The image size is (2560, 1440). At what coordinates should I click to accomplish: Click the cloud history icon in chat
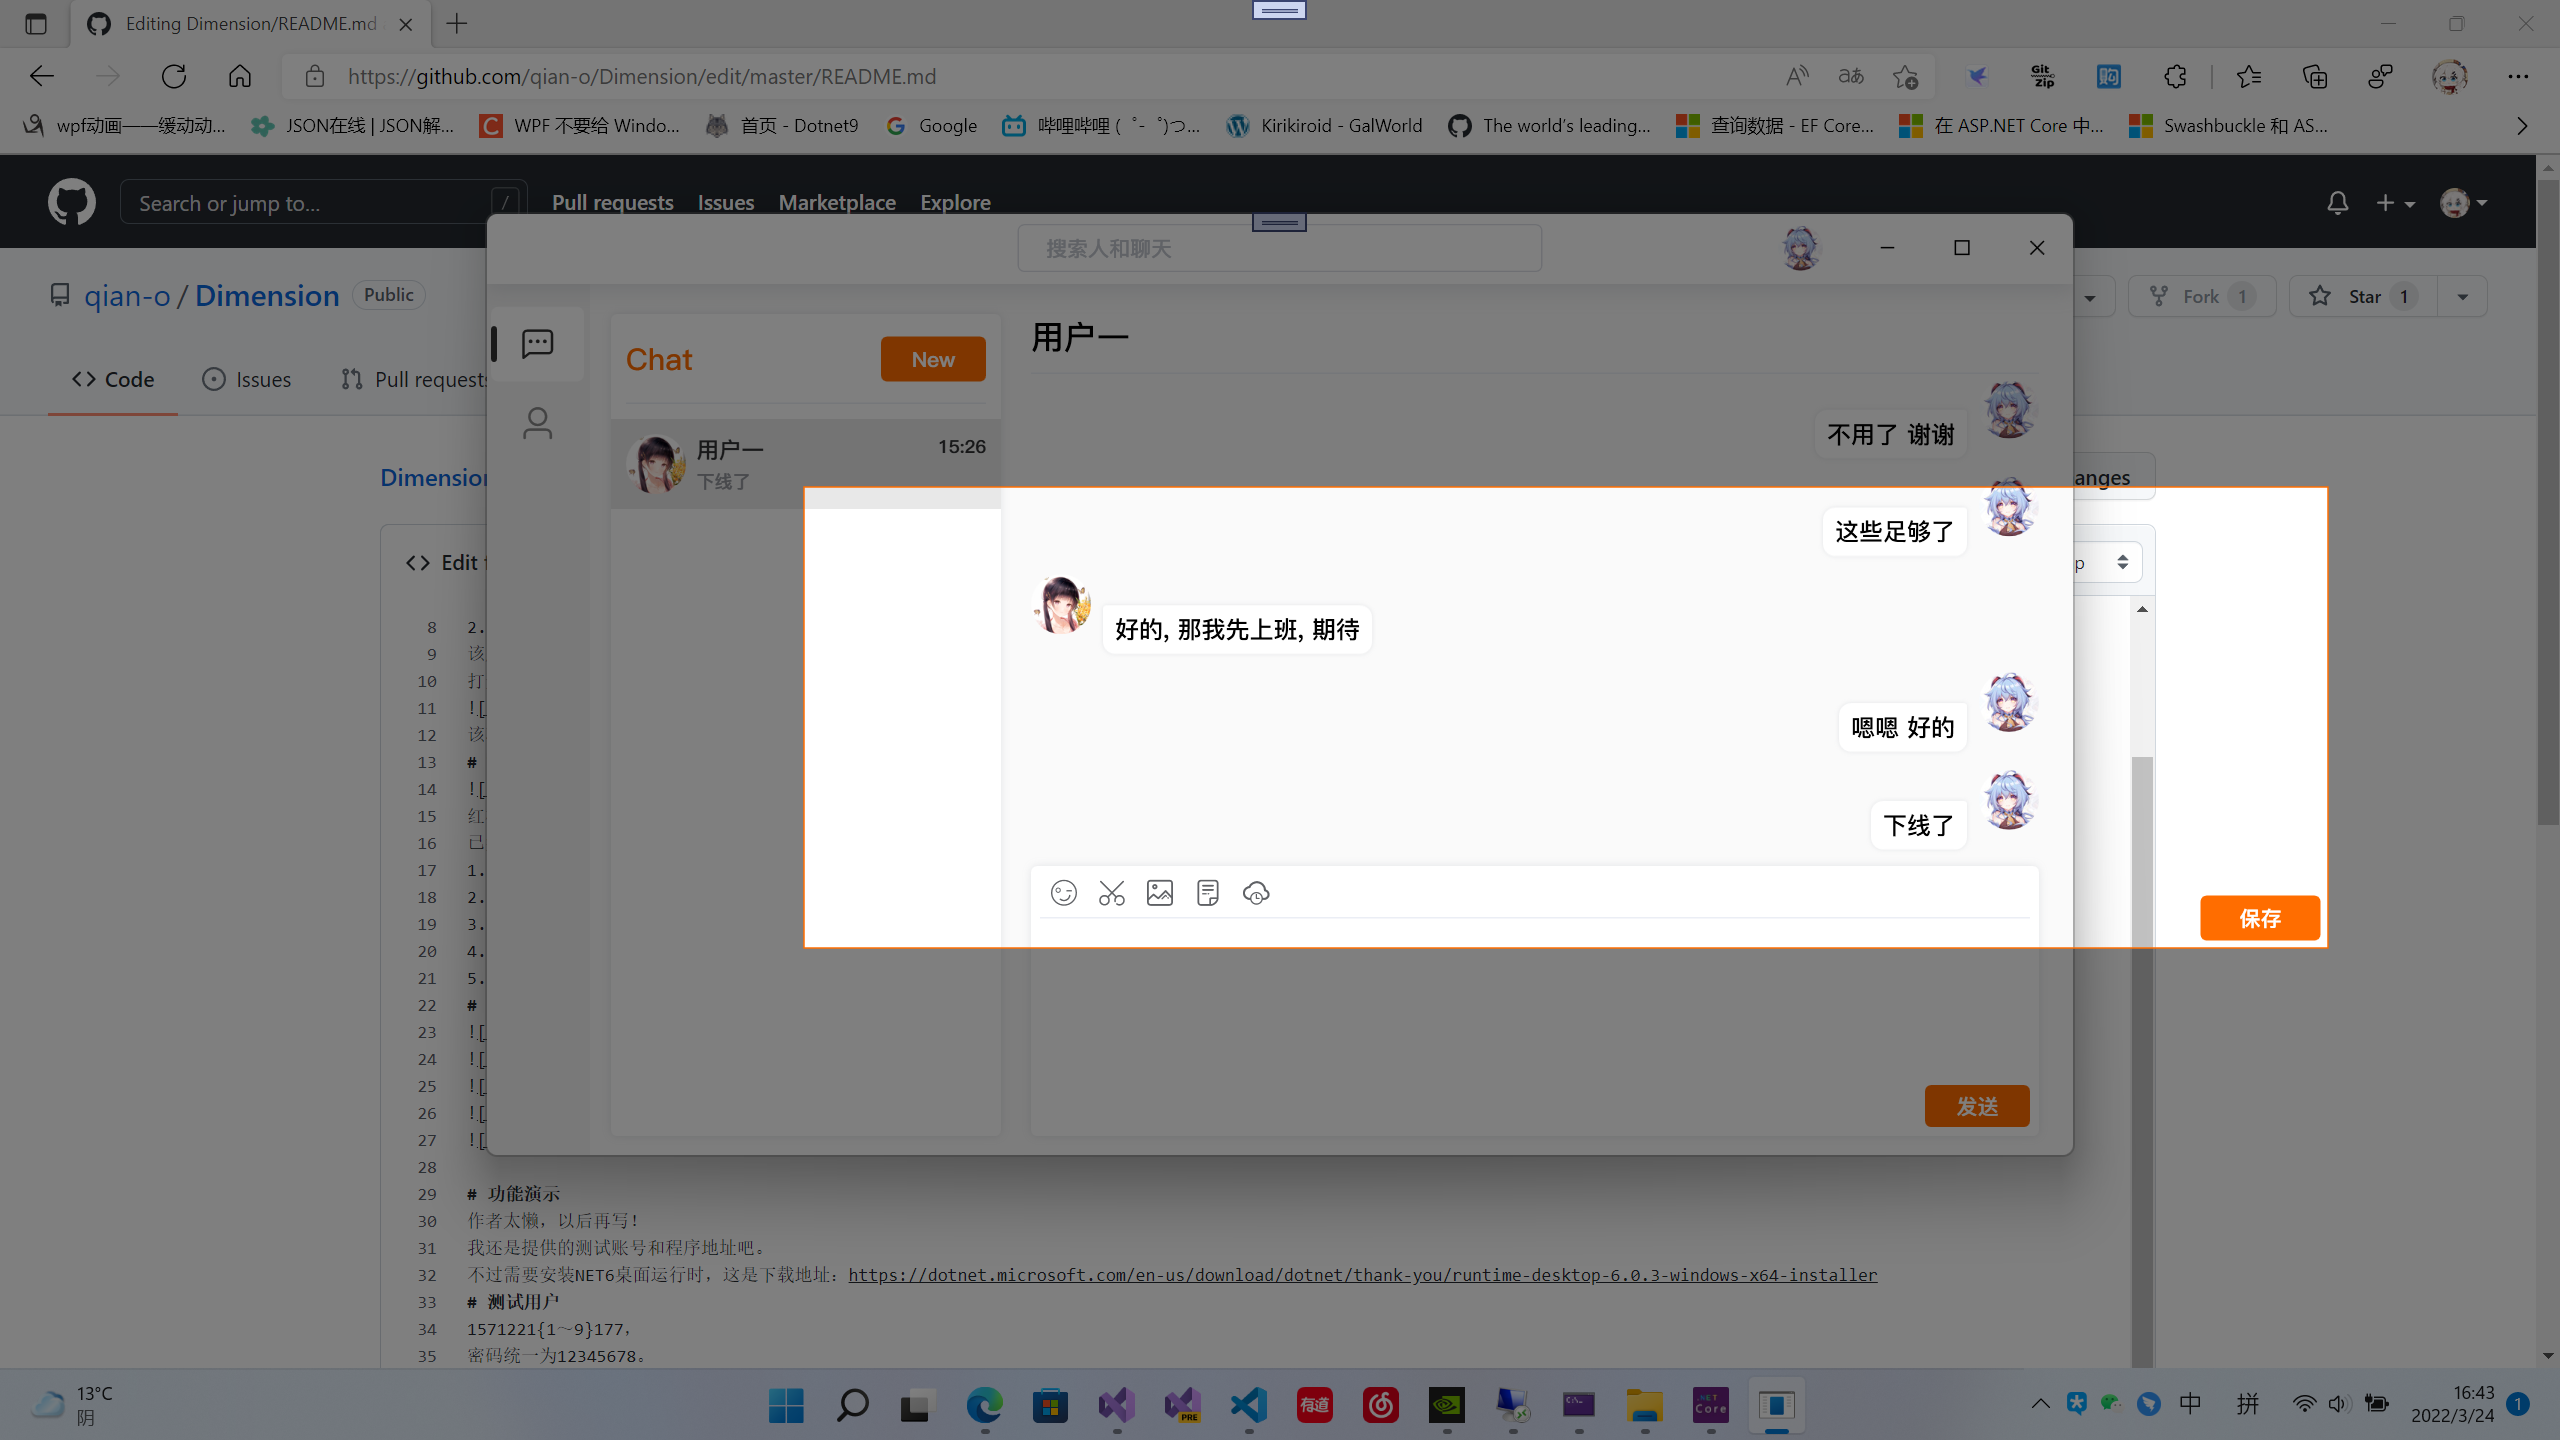1256,893
